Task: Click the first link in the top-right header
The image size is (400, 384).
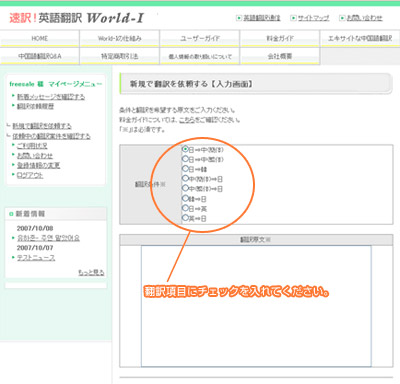Action: pos(262,18)
